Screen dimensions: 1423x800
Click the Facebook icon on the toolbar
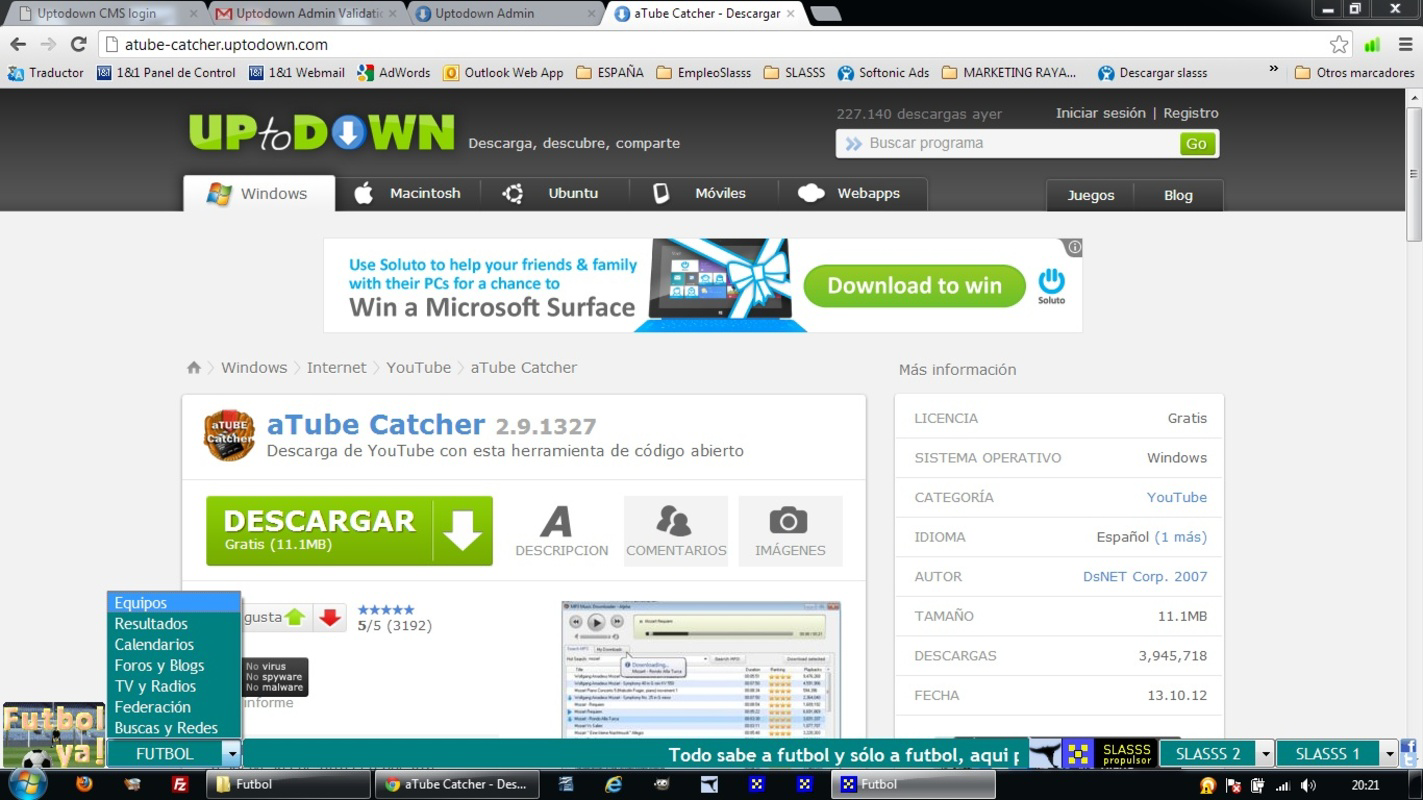(x=1408, y=747)
